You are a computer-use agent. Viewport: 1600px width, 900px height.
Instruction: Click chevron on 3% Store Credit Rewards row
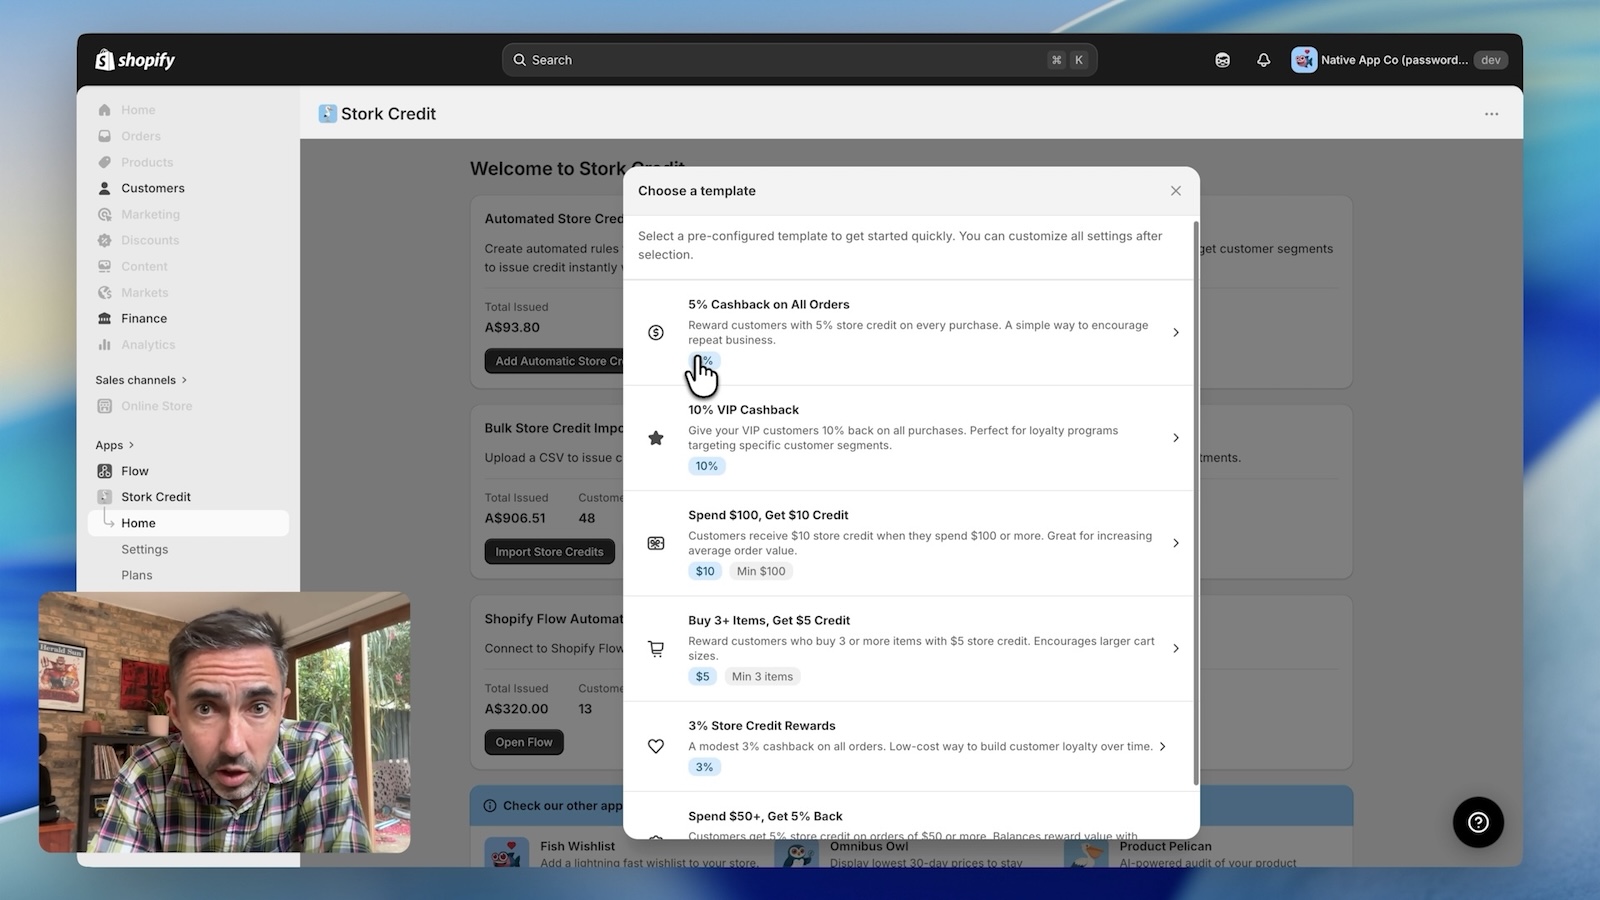click(1162, 746)
